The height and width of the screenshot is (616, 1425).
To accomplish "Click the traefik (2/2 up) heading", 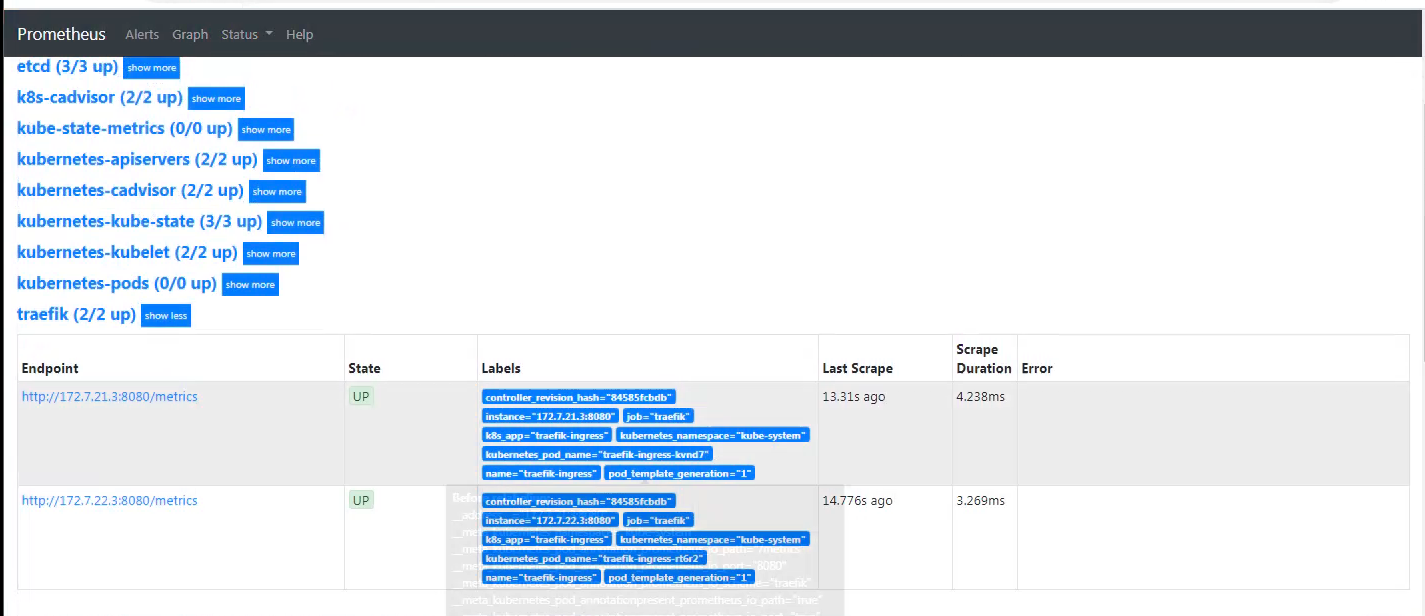I will [76, 314].
